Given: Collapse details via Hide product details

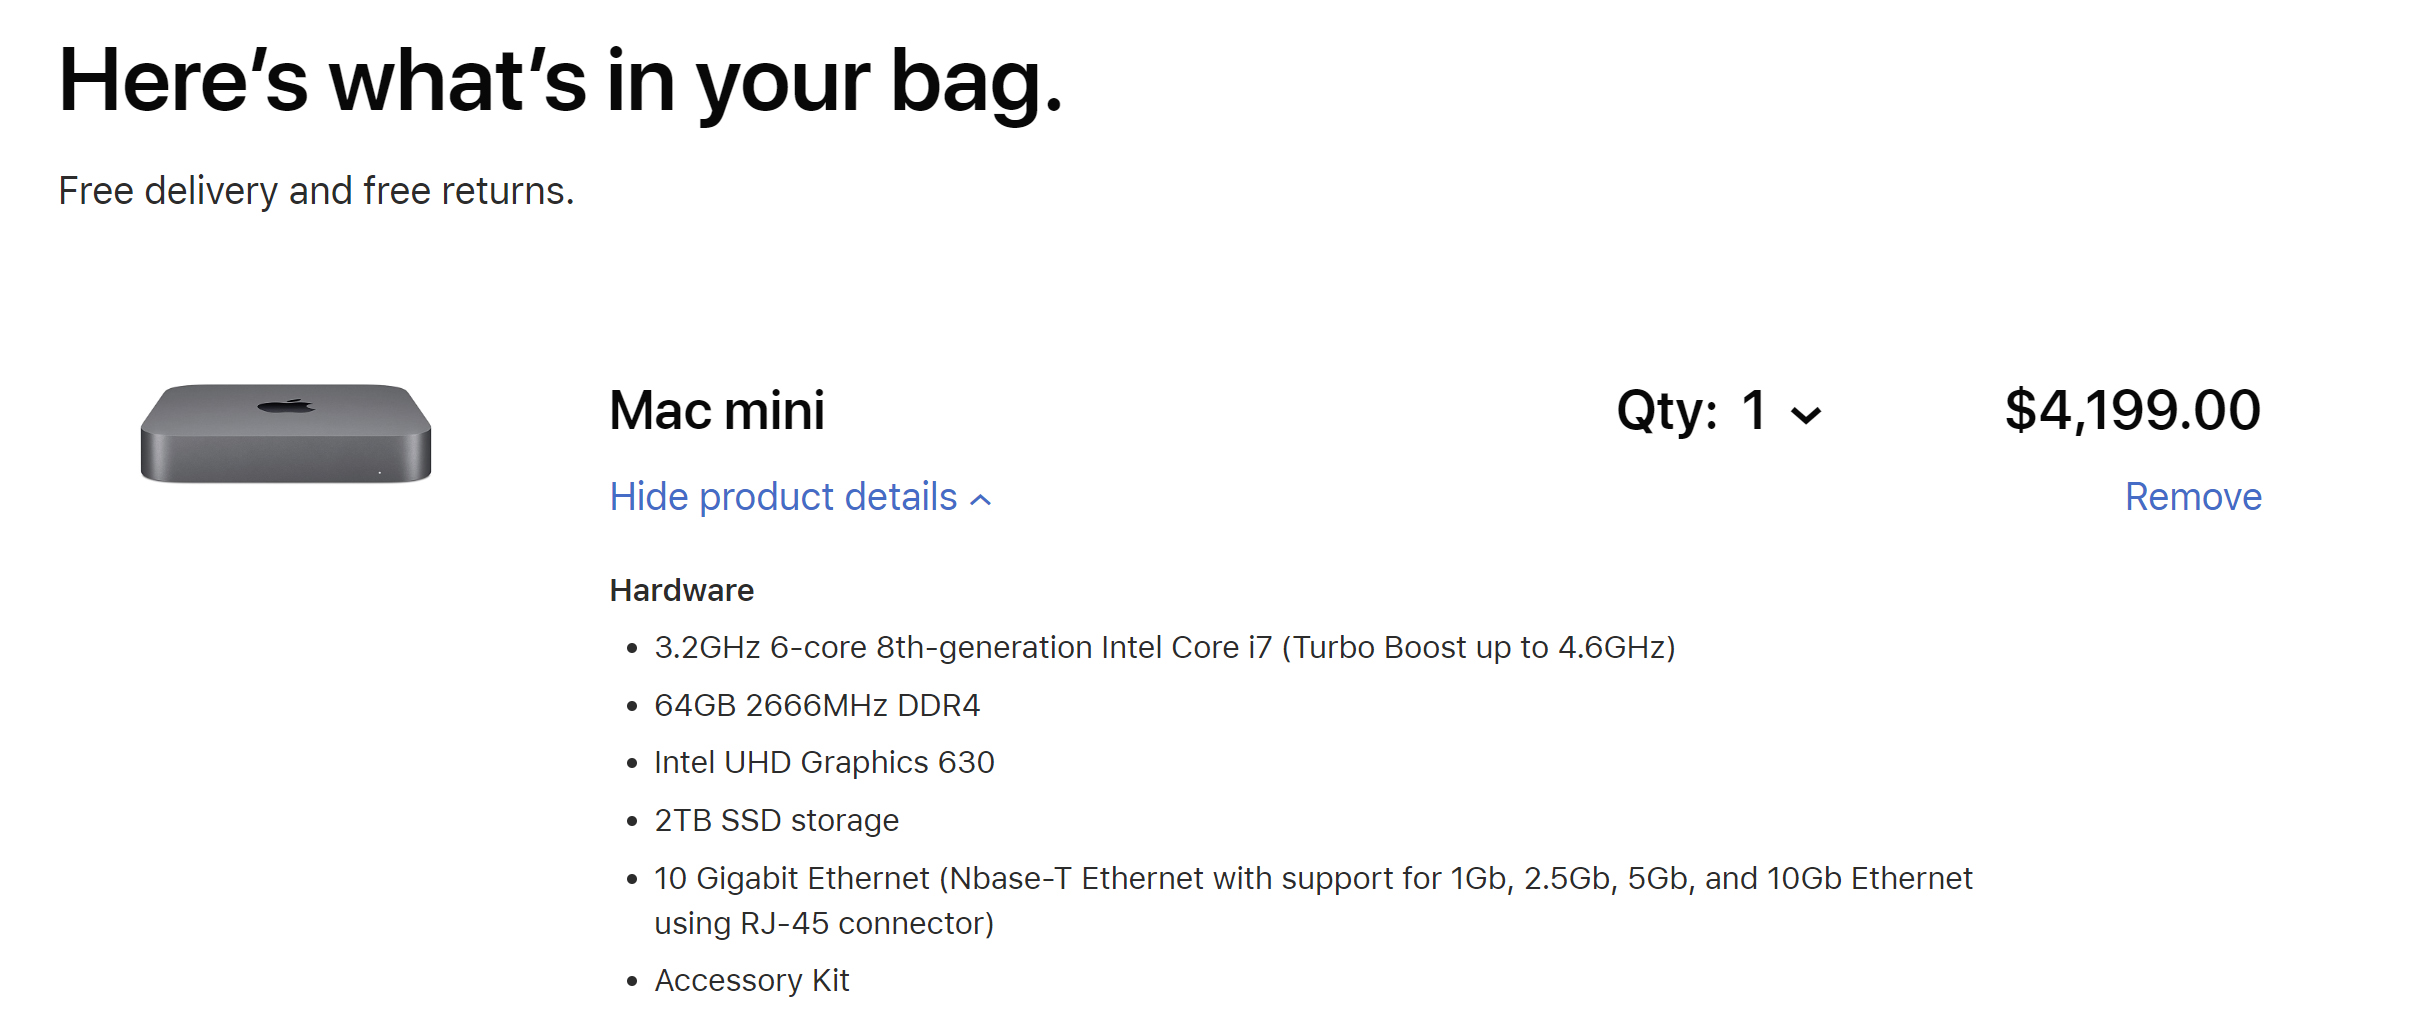Looking at the screenshot, I should (783, 497).
